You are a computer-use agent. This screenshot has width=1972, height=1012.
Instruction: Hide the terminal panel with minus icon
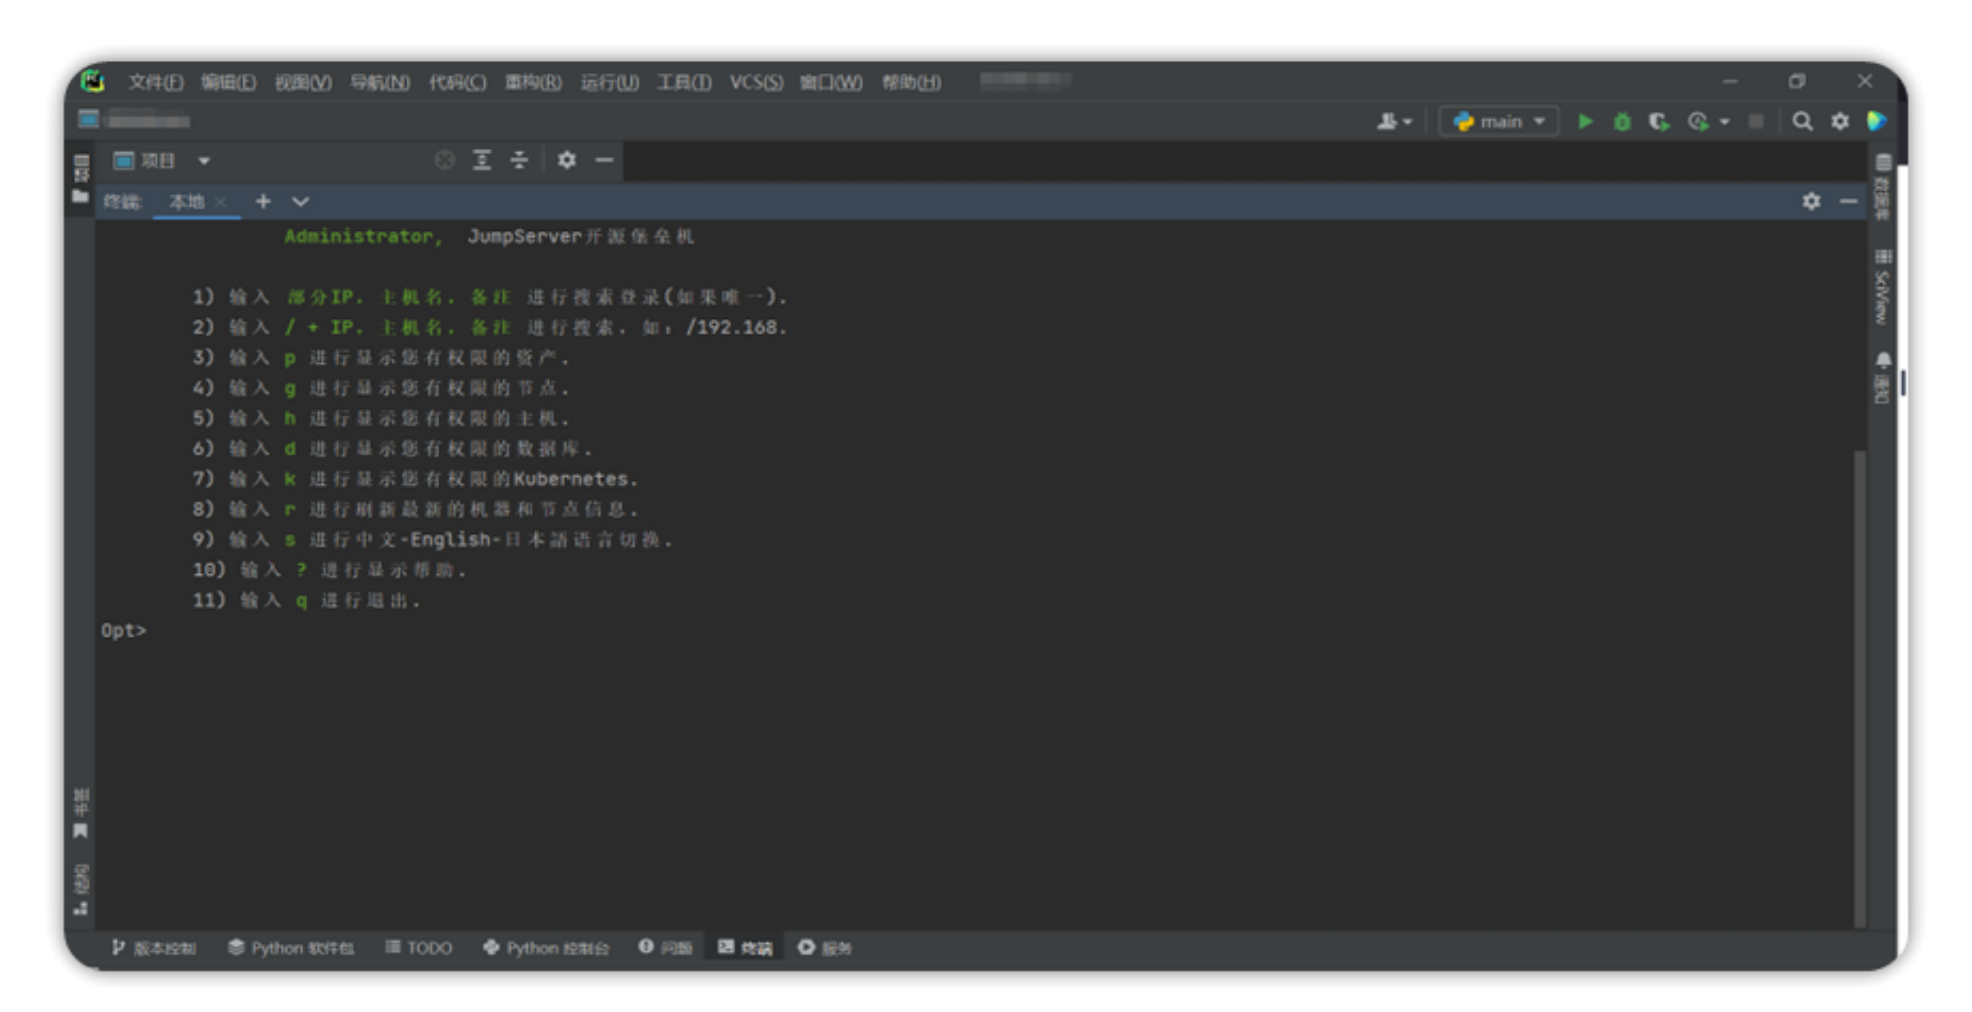click(1848, 201)
